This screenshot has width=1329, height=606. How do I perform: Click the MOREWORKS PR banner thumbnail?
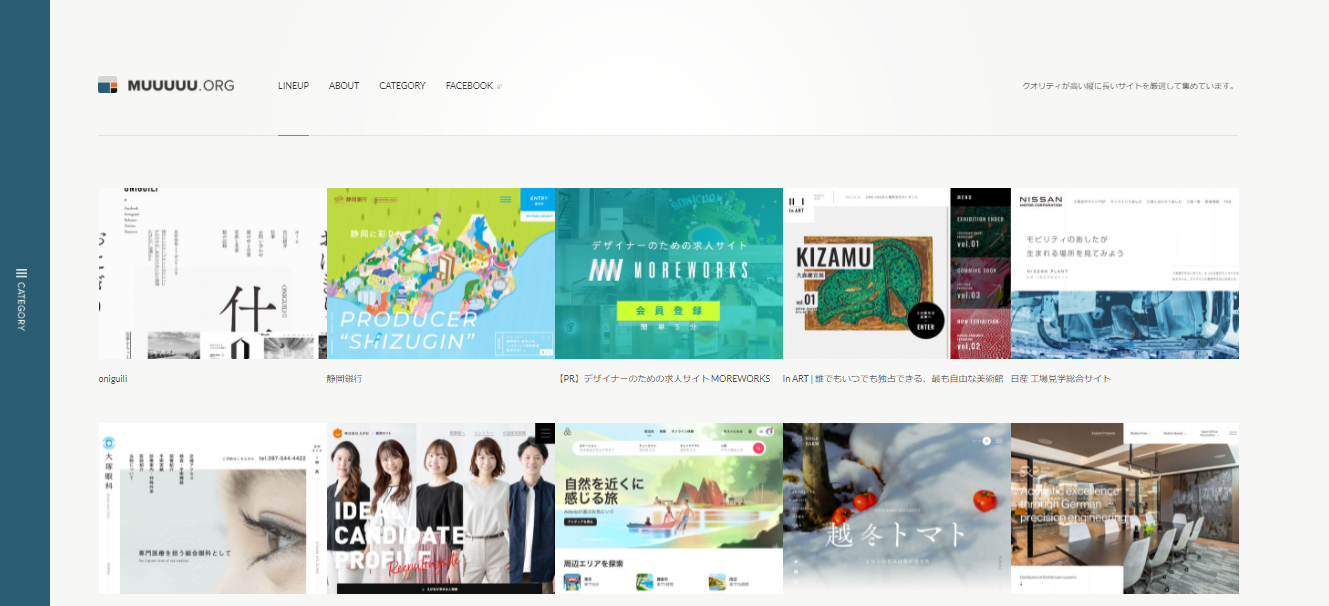pos(668,273)
